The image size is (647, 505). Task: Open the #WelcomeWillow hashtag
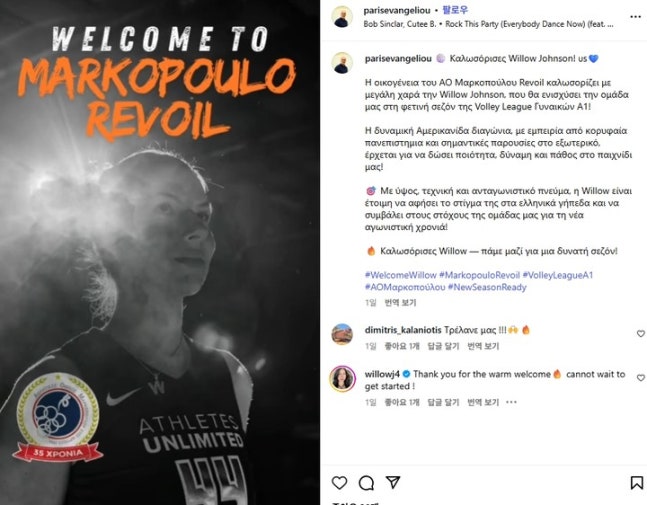click(400, 275)
